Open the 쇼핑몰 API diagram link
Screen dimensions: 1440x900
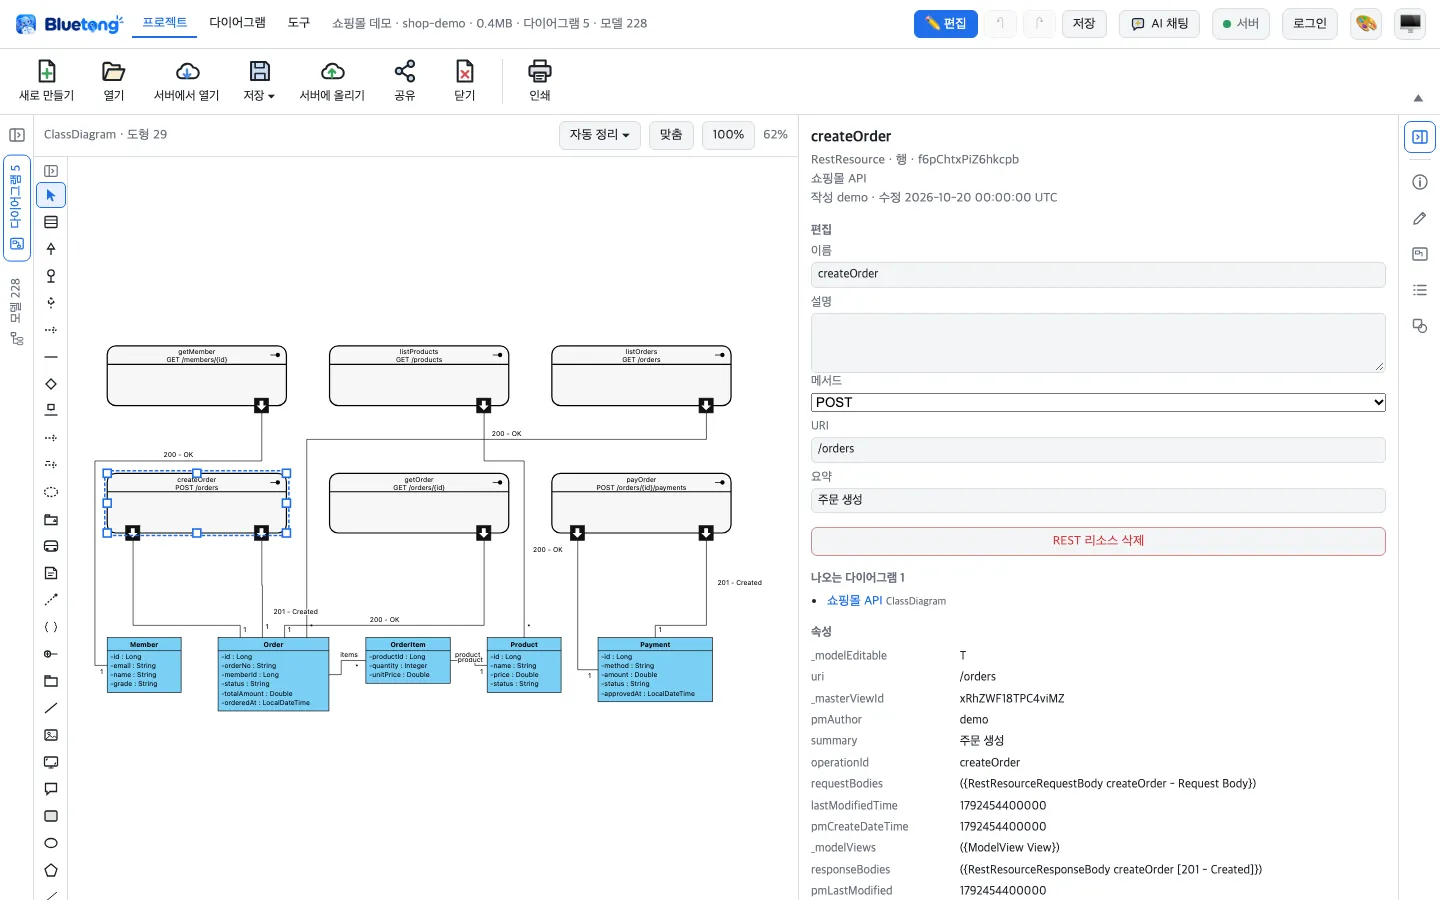click(854, 601)
